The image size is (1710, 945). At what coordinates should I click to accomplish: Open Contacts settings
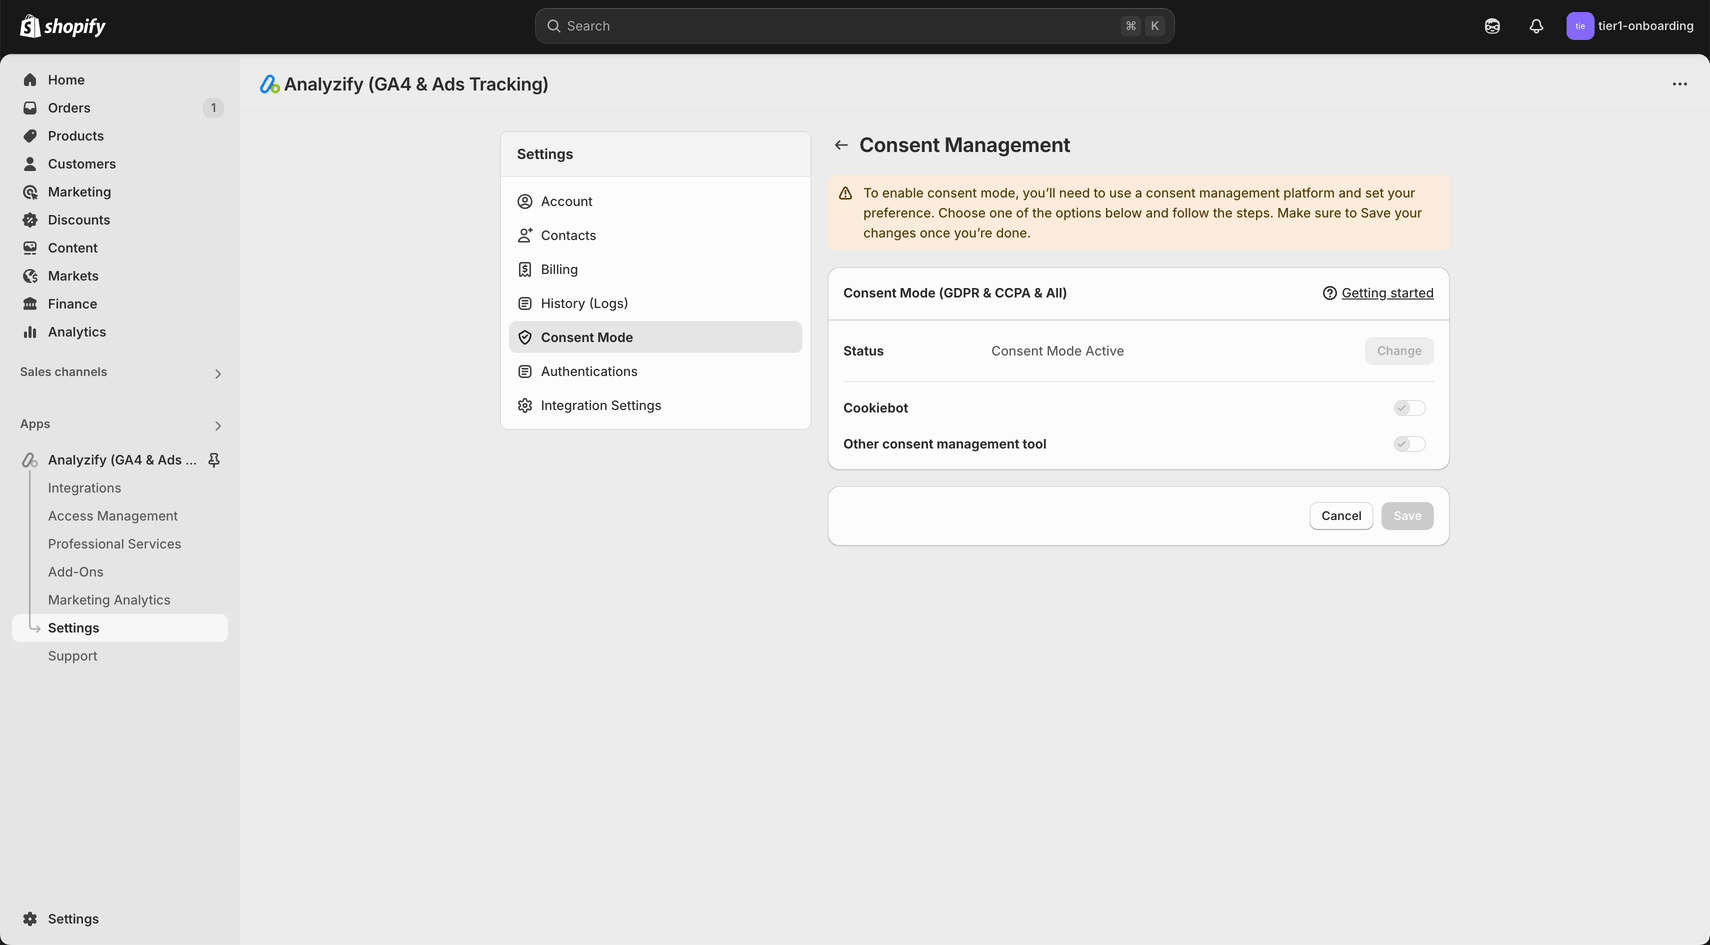tap(655, 235)
